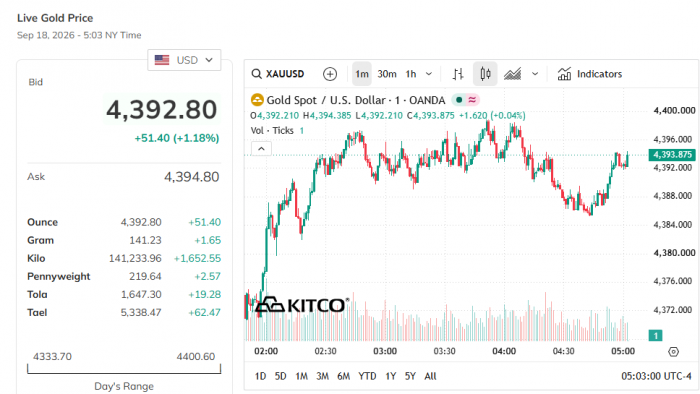
Task: Click the day's low value 4333.70
Action: 52,357
